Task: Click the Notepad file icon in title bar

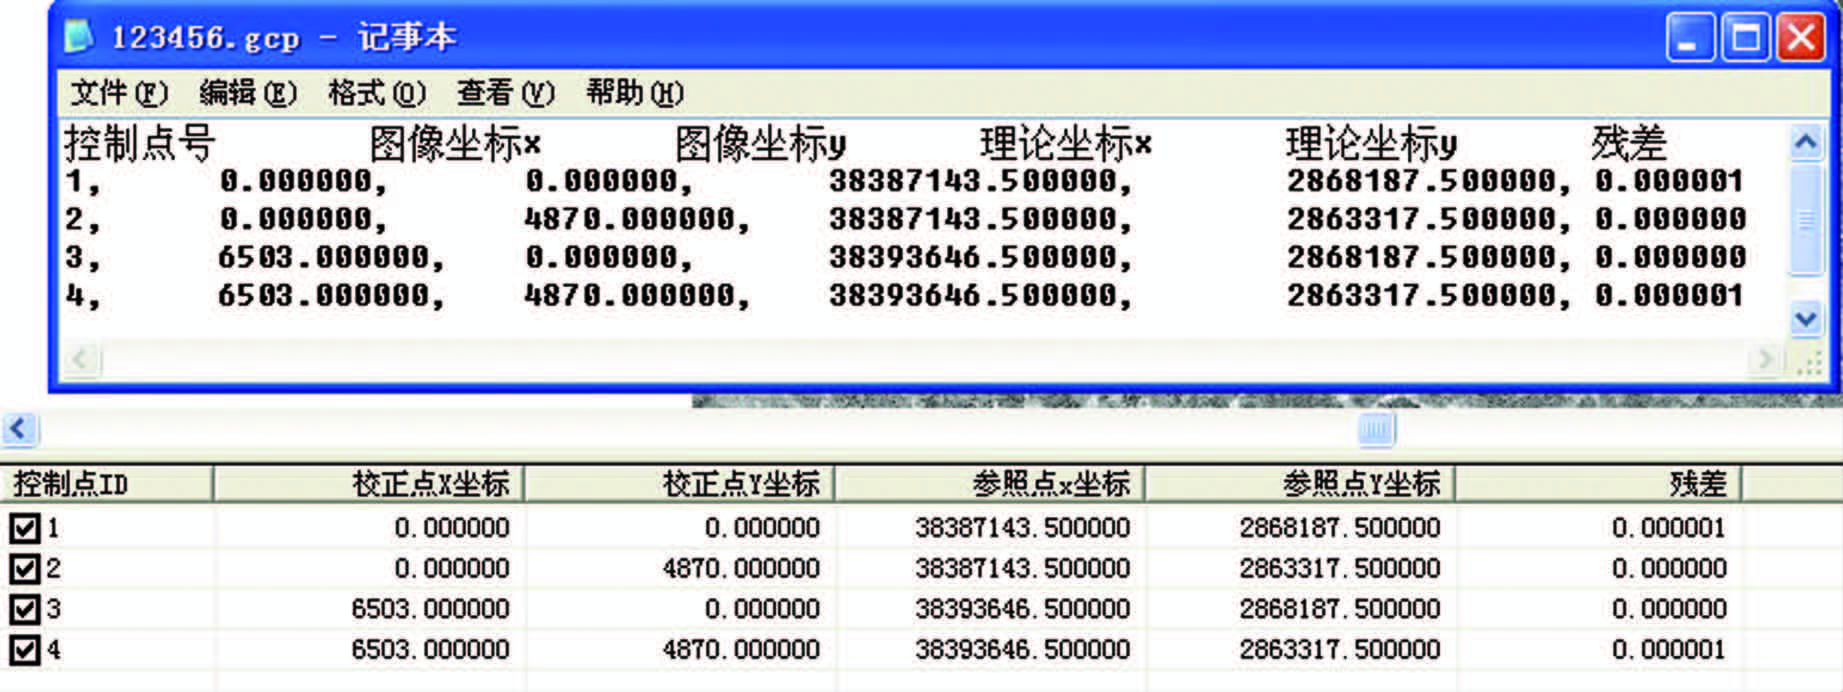Action: pos(79,37)
